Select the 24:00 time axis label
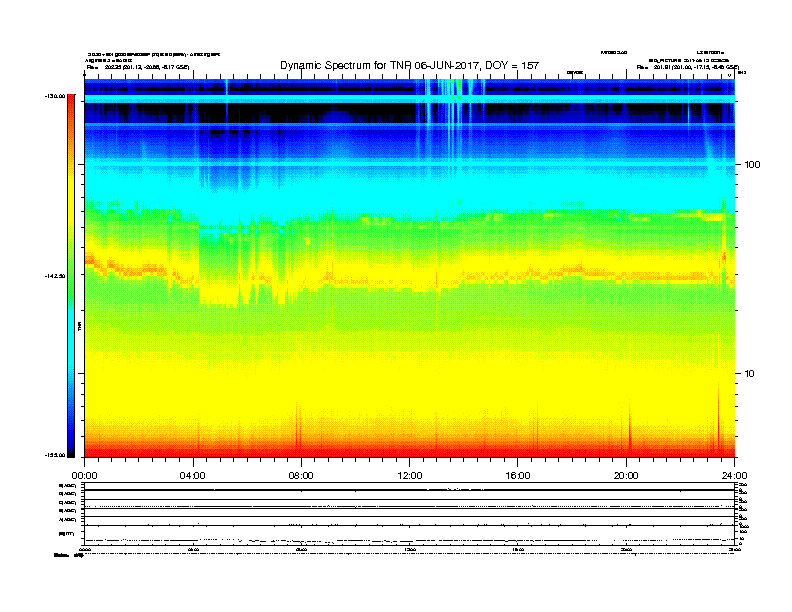This screenshot has height=612, width=792. pyautogui.click(x=734, y=476)
